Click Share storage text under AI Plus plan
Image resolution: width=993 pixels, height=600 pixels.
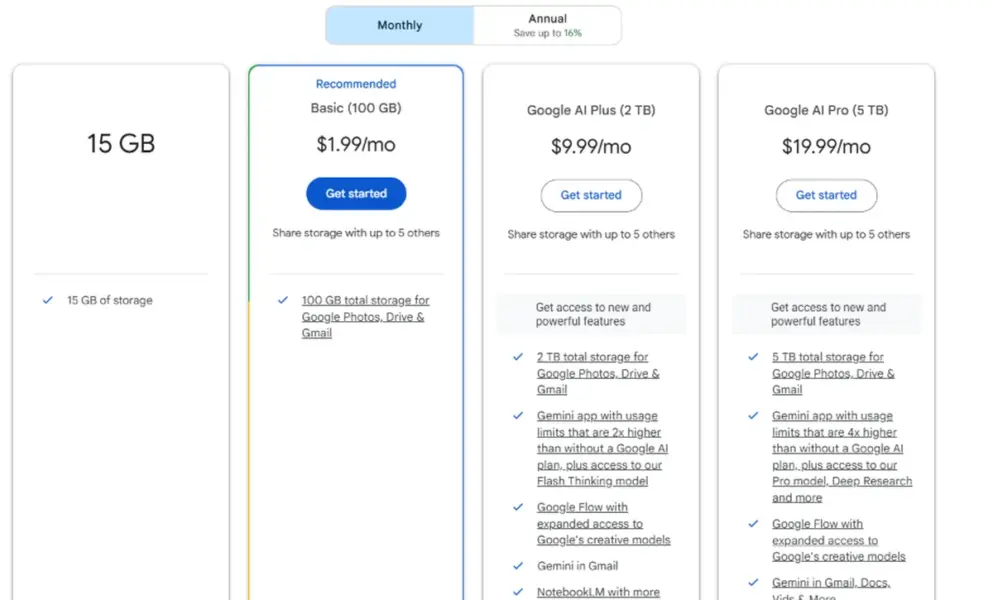(x=591, y=234)
